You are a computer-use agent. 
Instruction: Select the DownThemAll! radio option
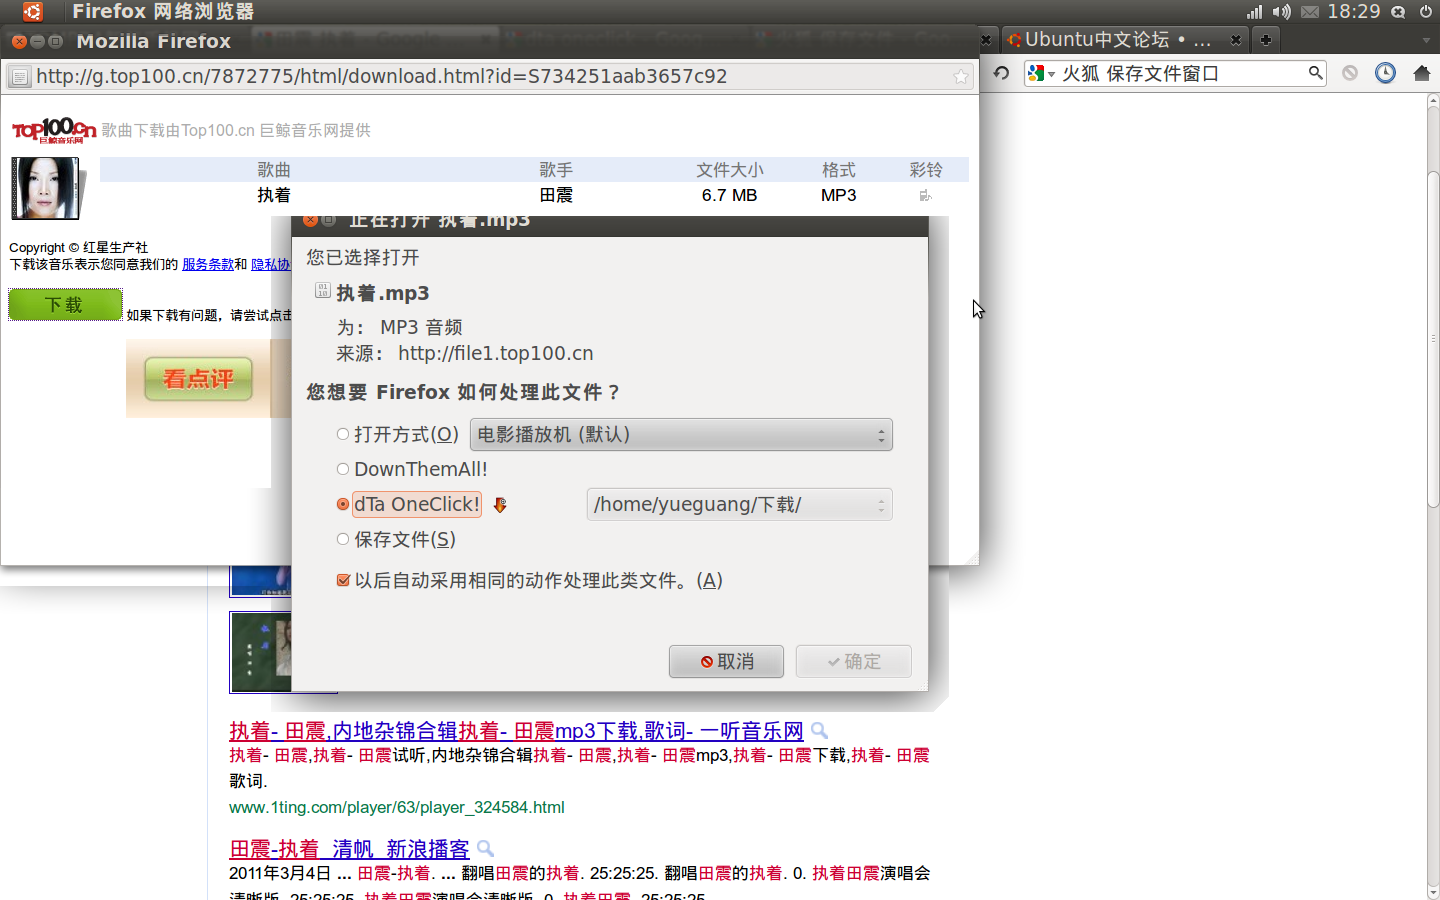pos(343,469)
